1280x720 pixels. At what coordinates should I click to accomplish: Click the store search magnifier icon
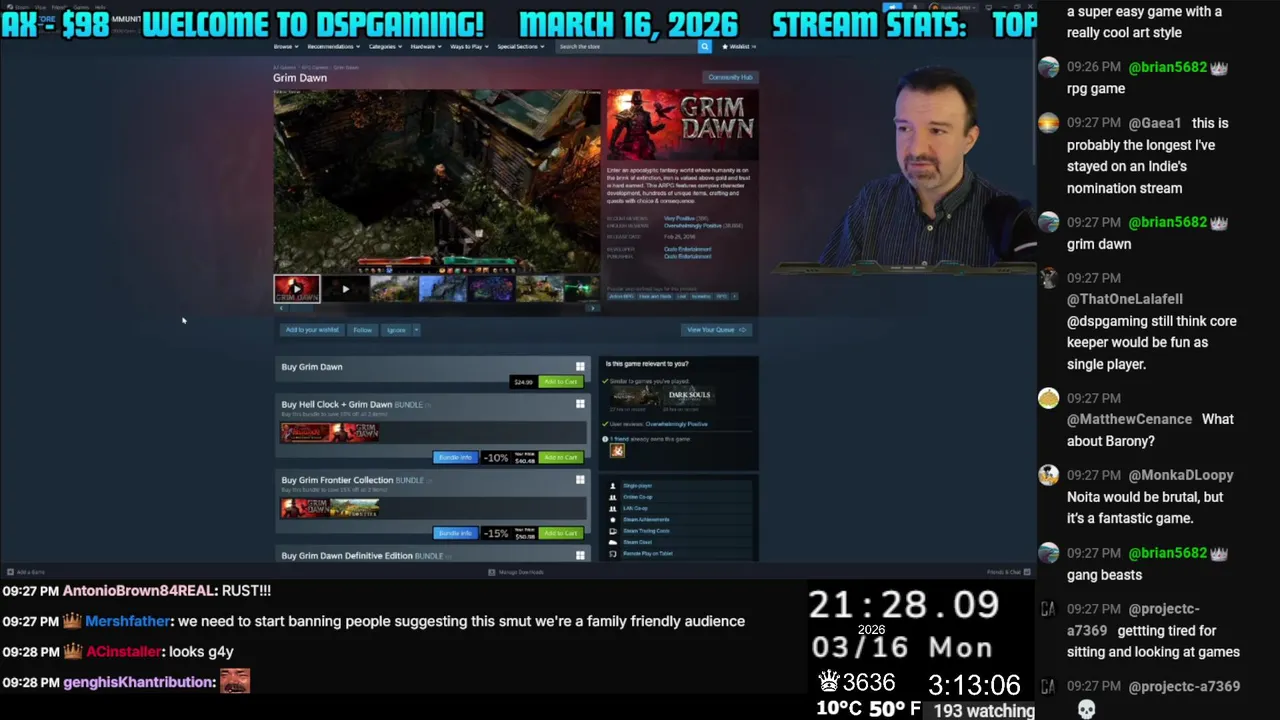704,46
